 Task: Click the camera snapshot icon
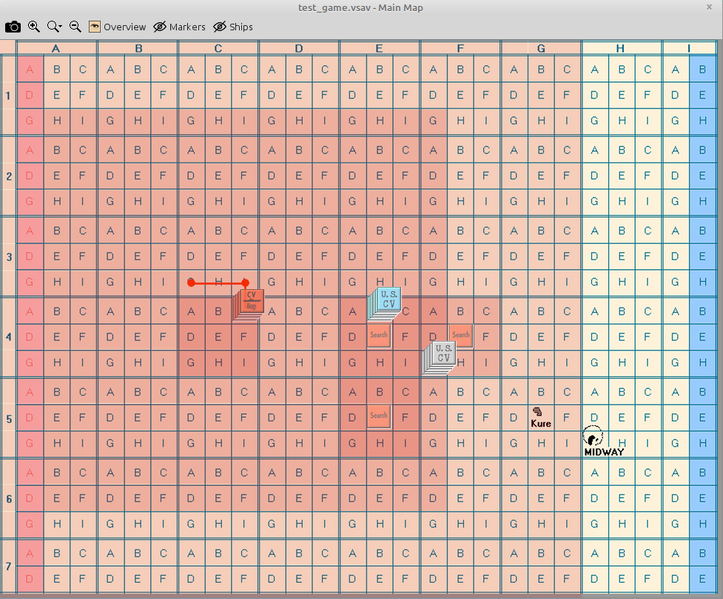click(13, 27)
